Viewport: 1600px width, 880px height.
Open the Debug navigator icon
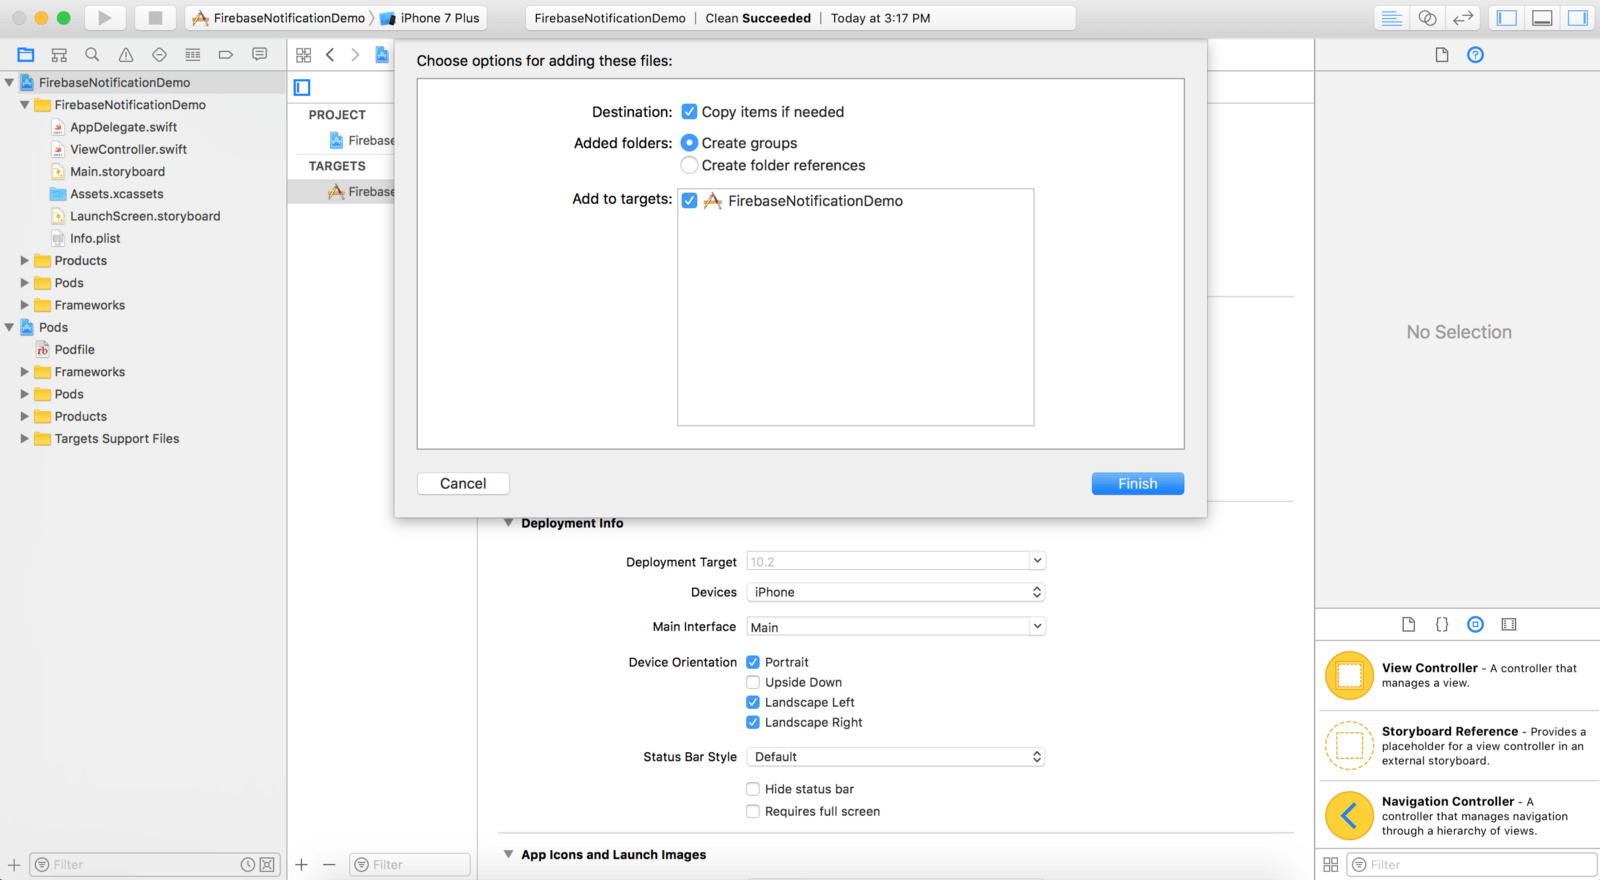coord(193,55)
